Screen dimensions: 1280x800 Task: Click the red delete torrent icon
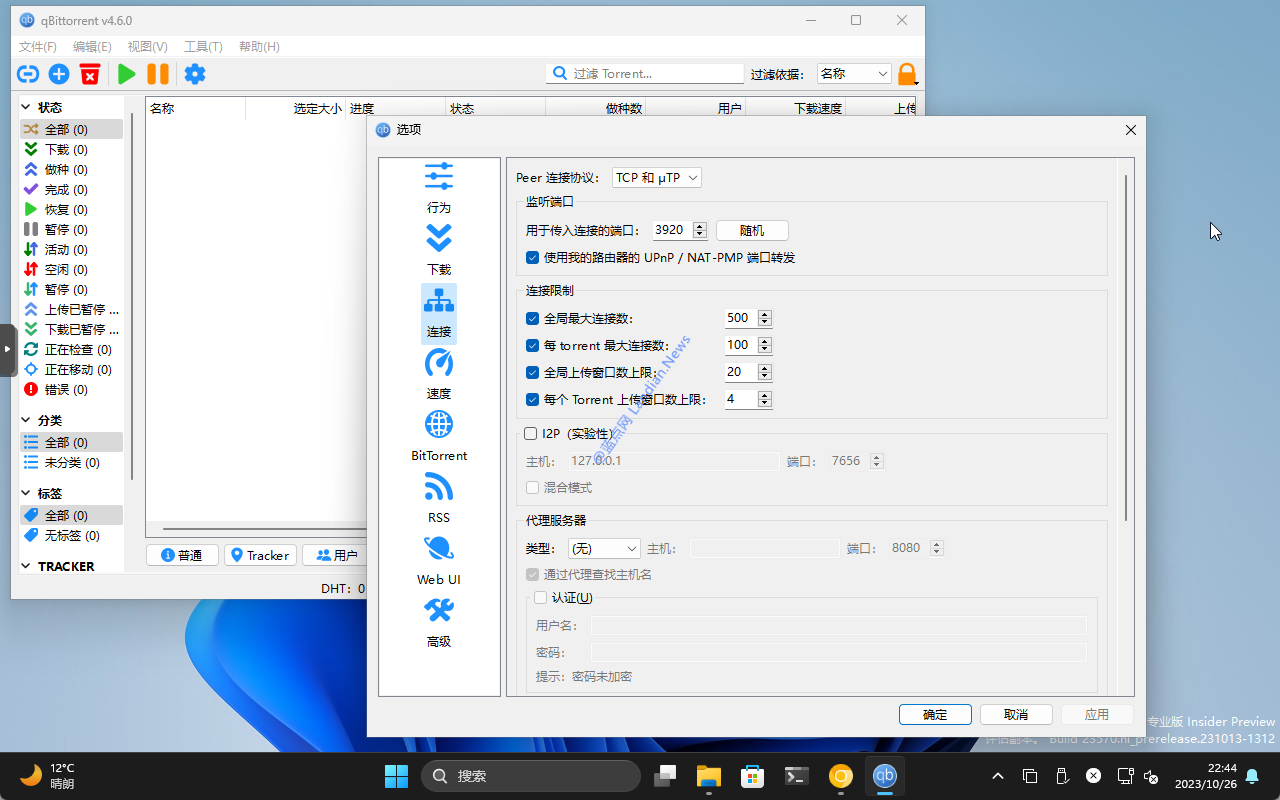(x=90, y=74)
